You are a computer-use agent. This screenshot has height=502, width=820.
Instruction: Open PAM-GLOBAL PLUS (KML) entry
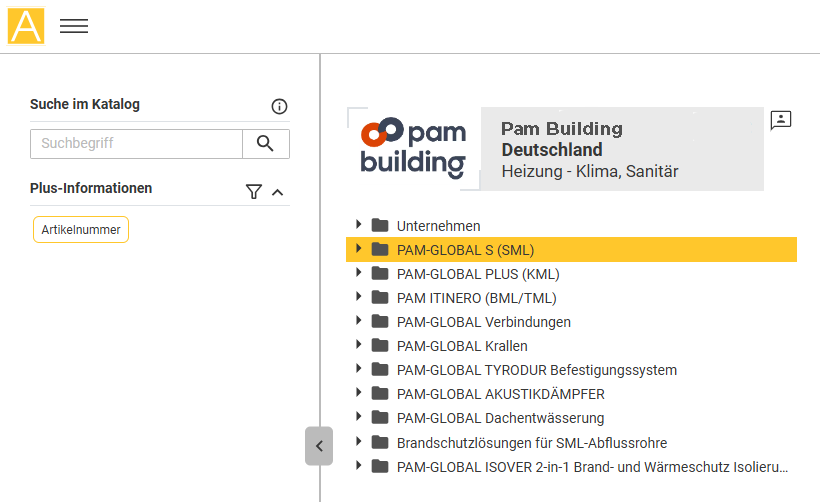(478, 274)
